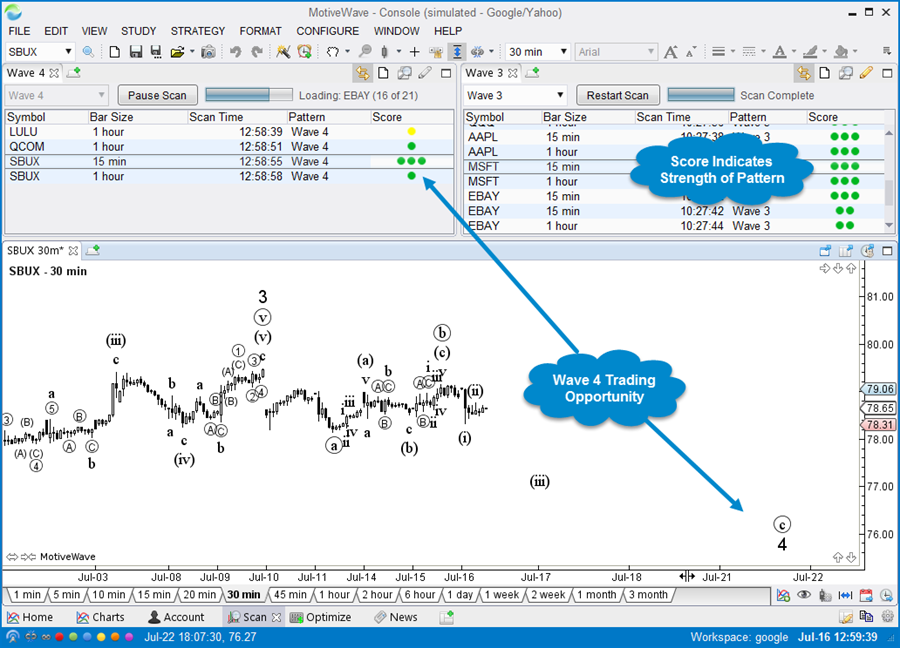Sort Wave 4 results by Score column header
900x648 pixels.
point(411,117)
